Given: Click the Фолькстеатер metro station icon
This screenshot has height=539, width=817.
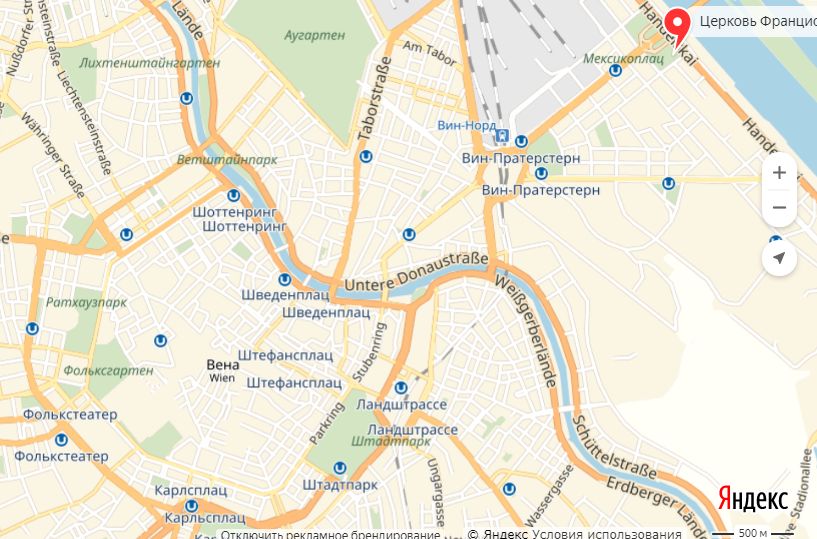Looking at the screenshot, I should point(61,439).
